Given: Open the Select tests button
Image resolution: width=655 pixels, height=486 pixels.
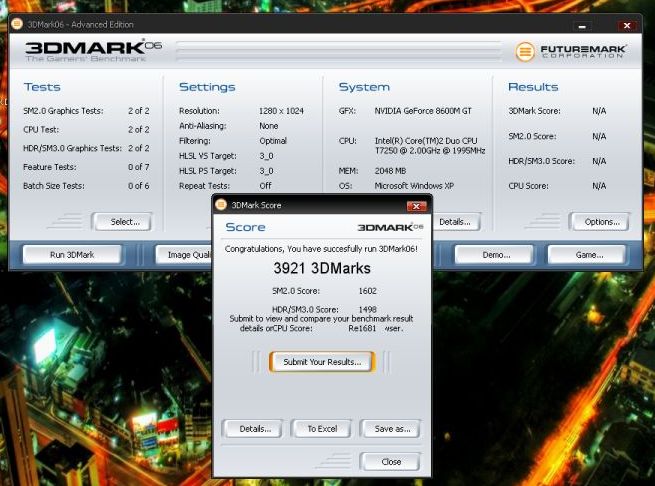Looking at the screenshot, I should 122,222.
